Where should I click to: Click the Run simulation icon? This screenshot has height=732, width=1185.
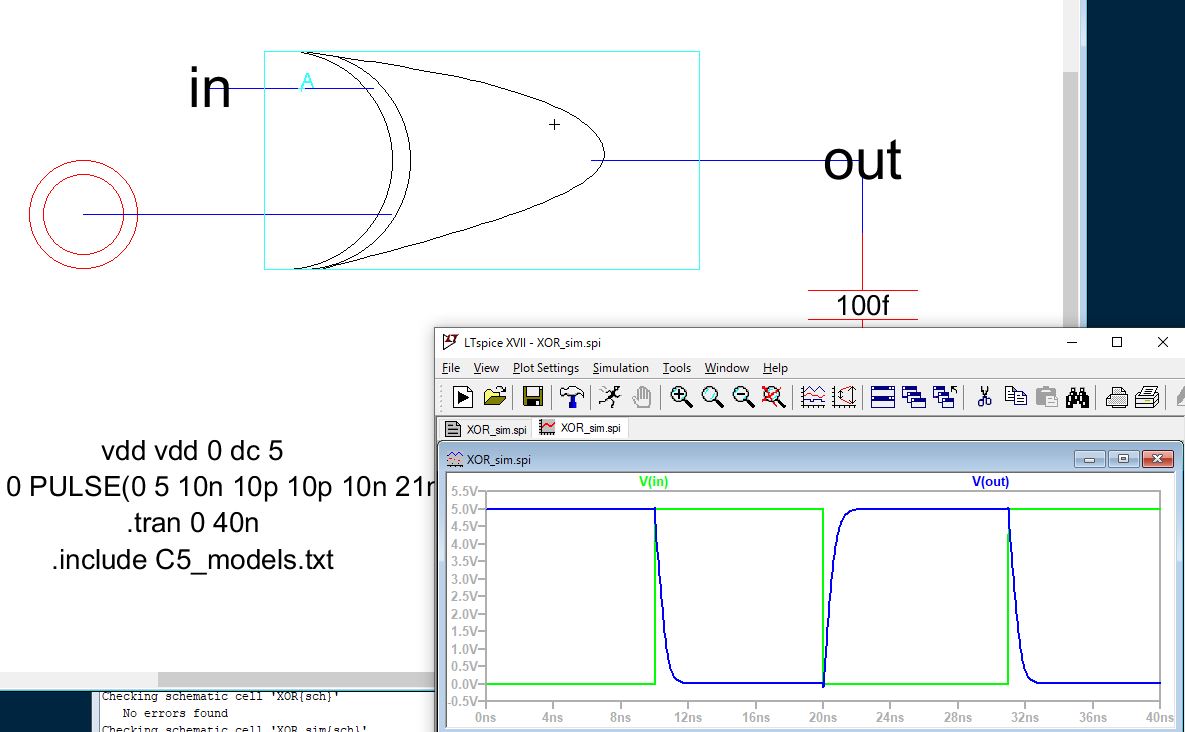463,397
